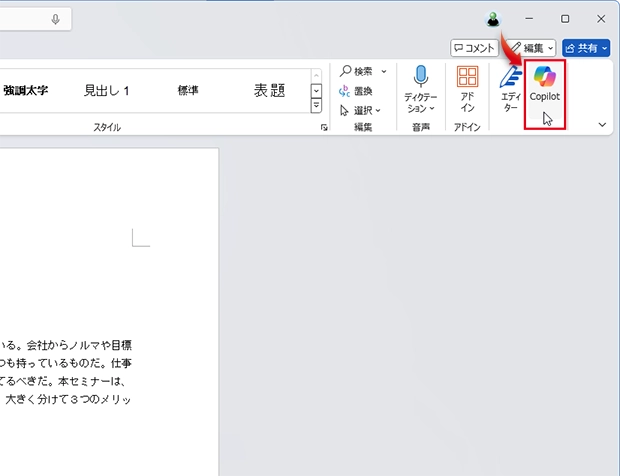
Task: Apply the 標準 style
Action: pos(188,91)
